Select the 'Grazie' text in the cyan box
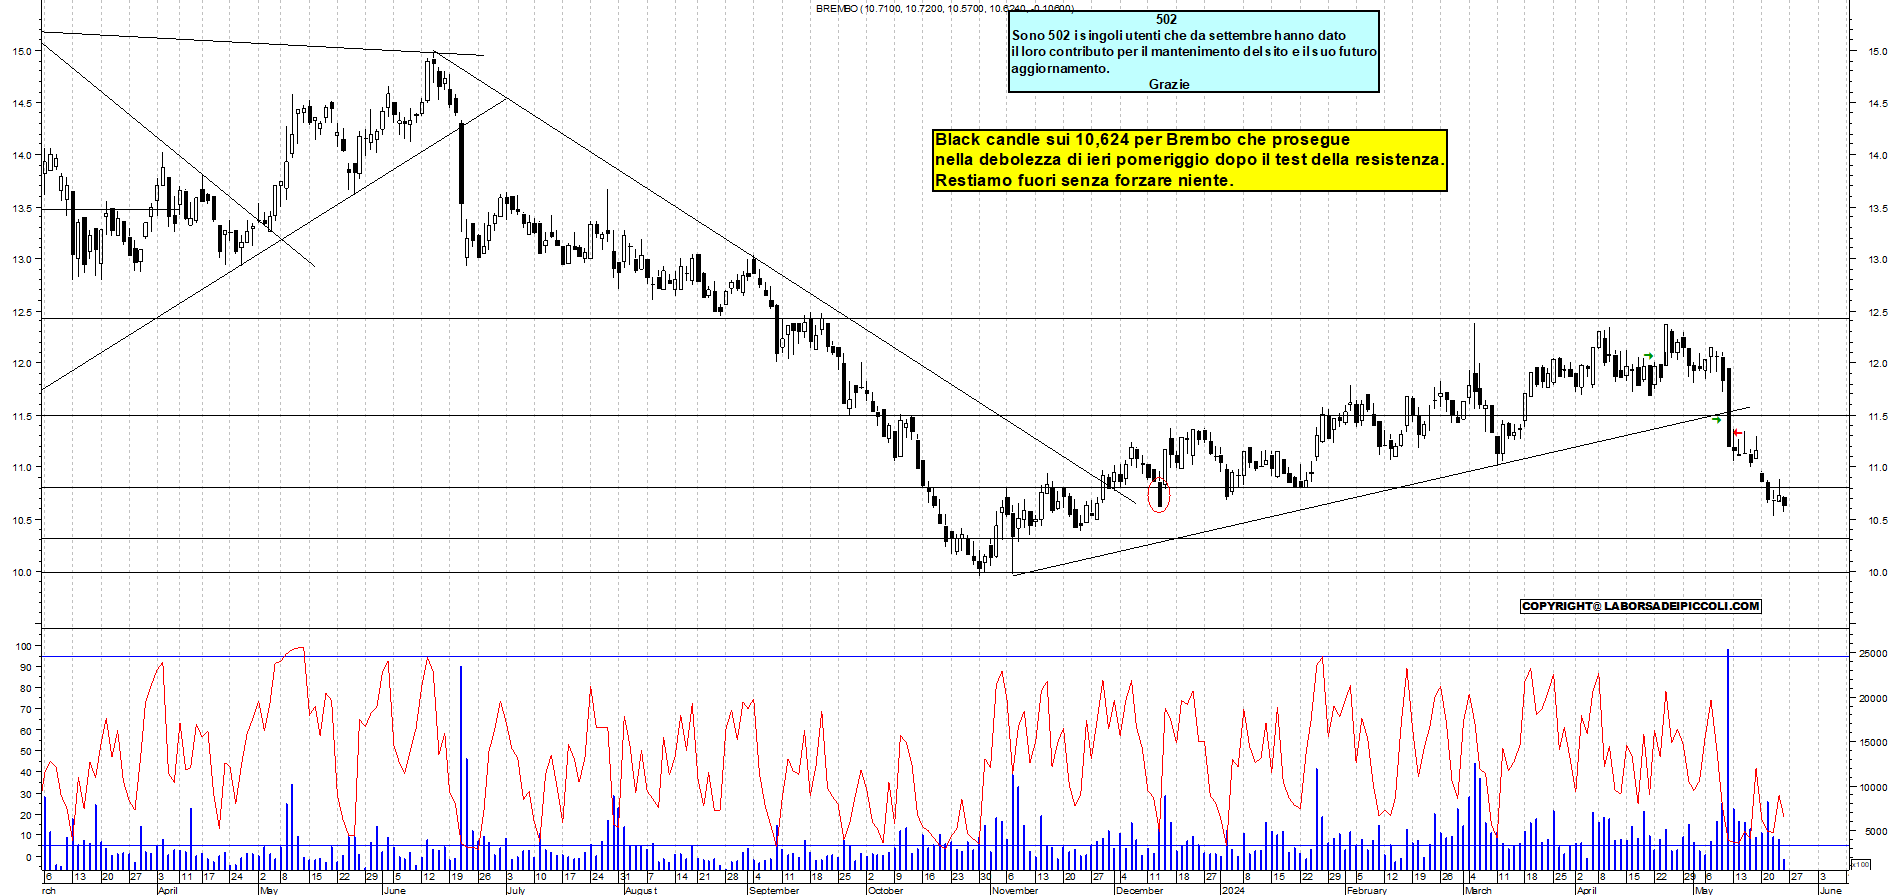This screenshot has height=895, width=1890. (1169, 84)
